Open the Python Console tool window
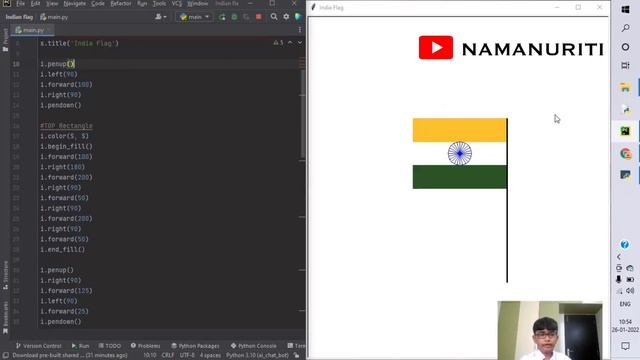Image resolution: width=640 pixels, height=360 pixels. tap(253, 346)
